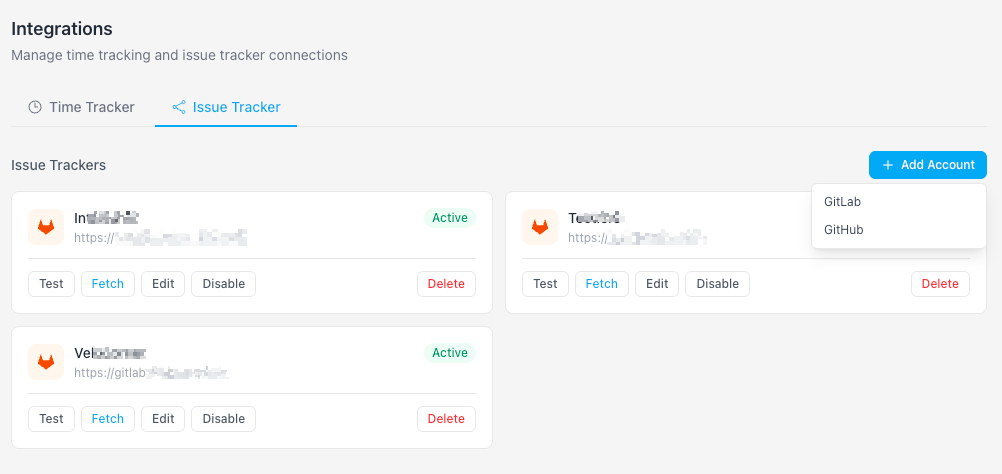
Task: Edit the bottom Vel tracker account
Action: coord(163,418)
